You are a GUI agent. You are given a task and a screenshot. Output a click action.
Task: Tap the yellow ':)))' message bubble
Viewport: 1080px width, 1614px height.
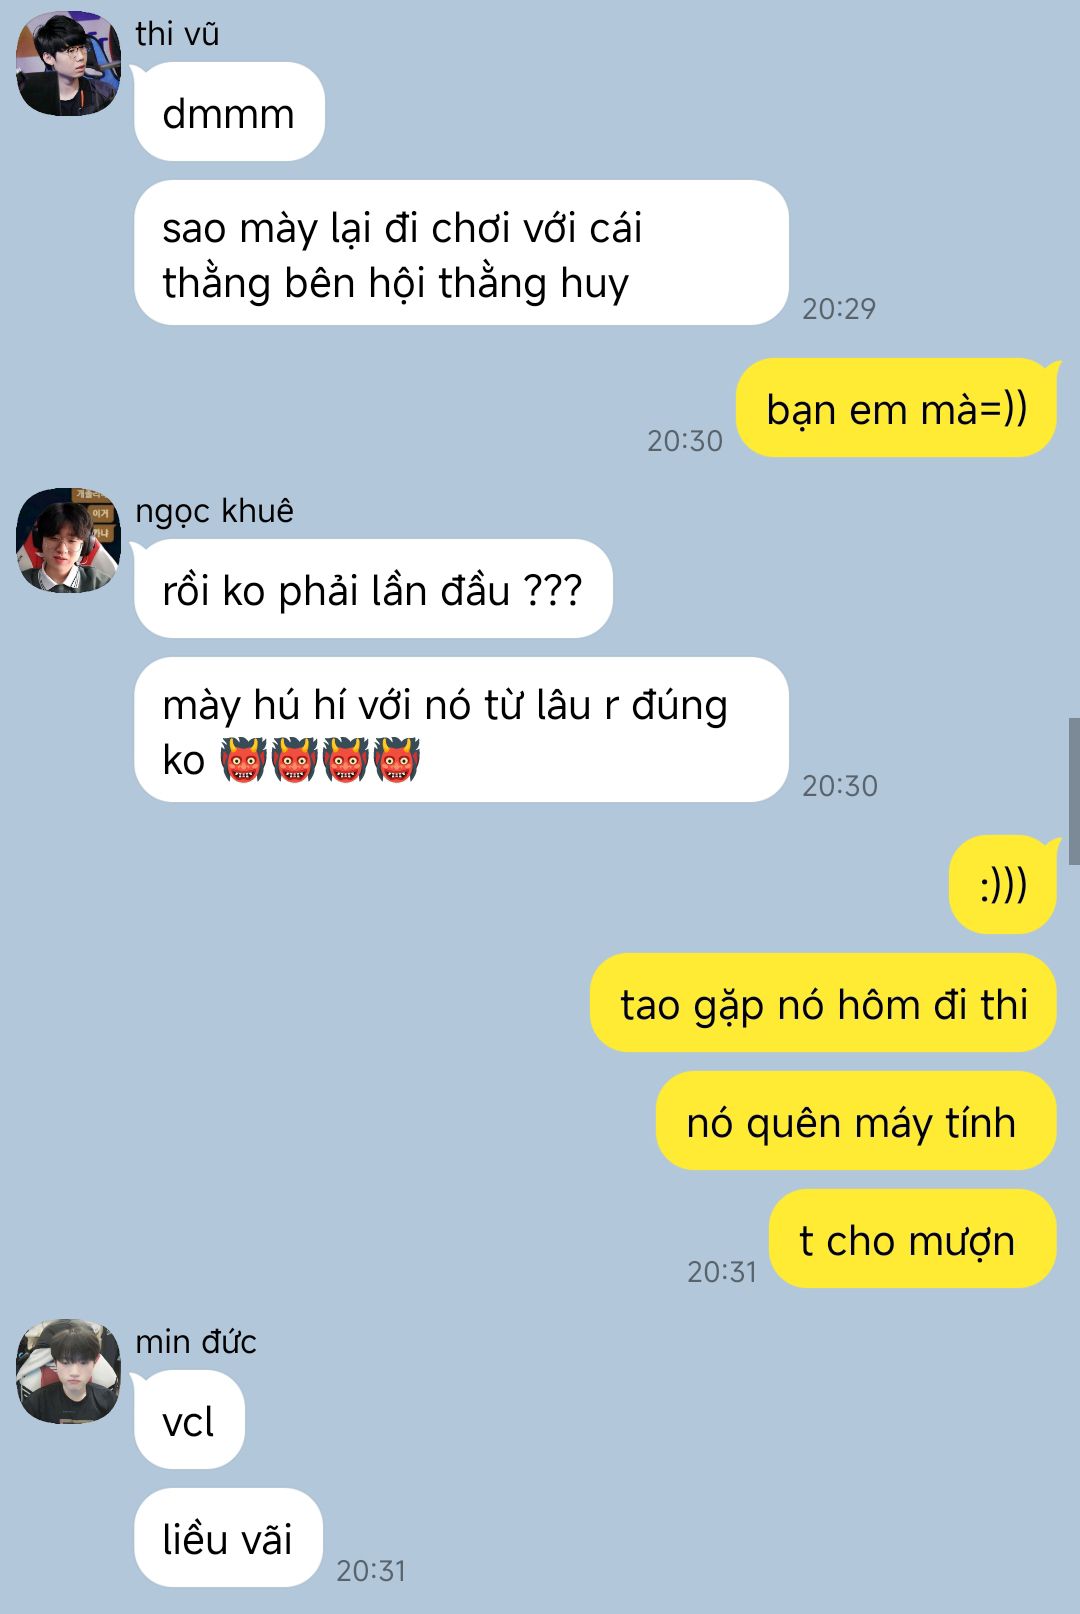(1003, 885)
